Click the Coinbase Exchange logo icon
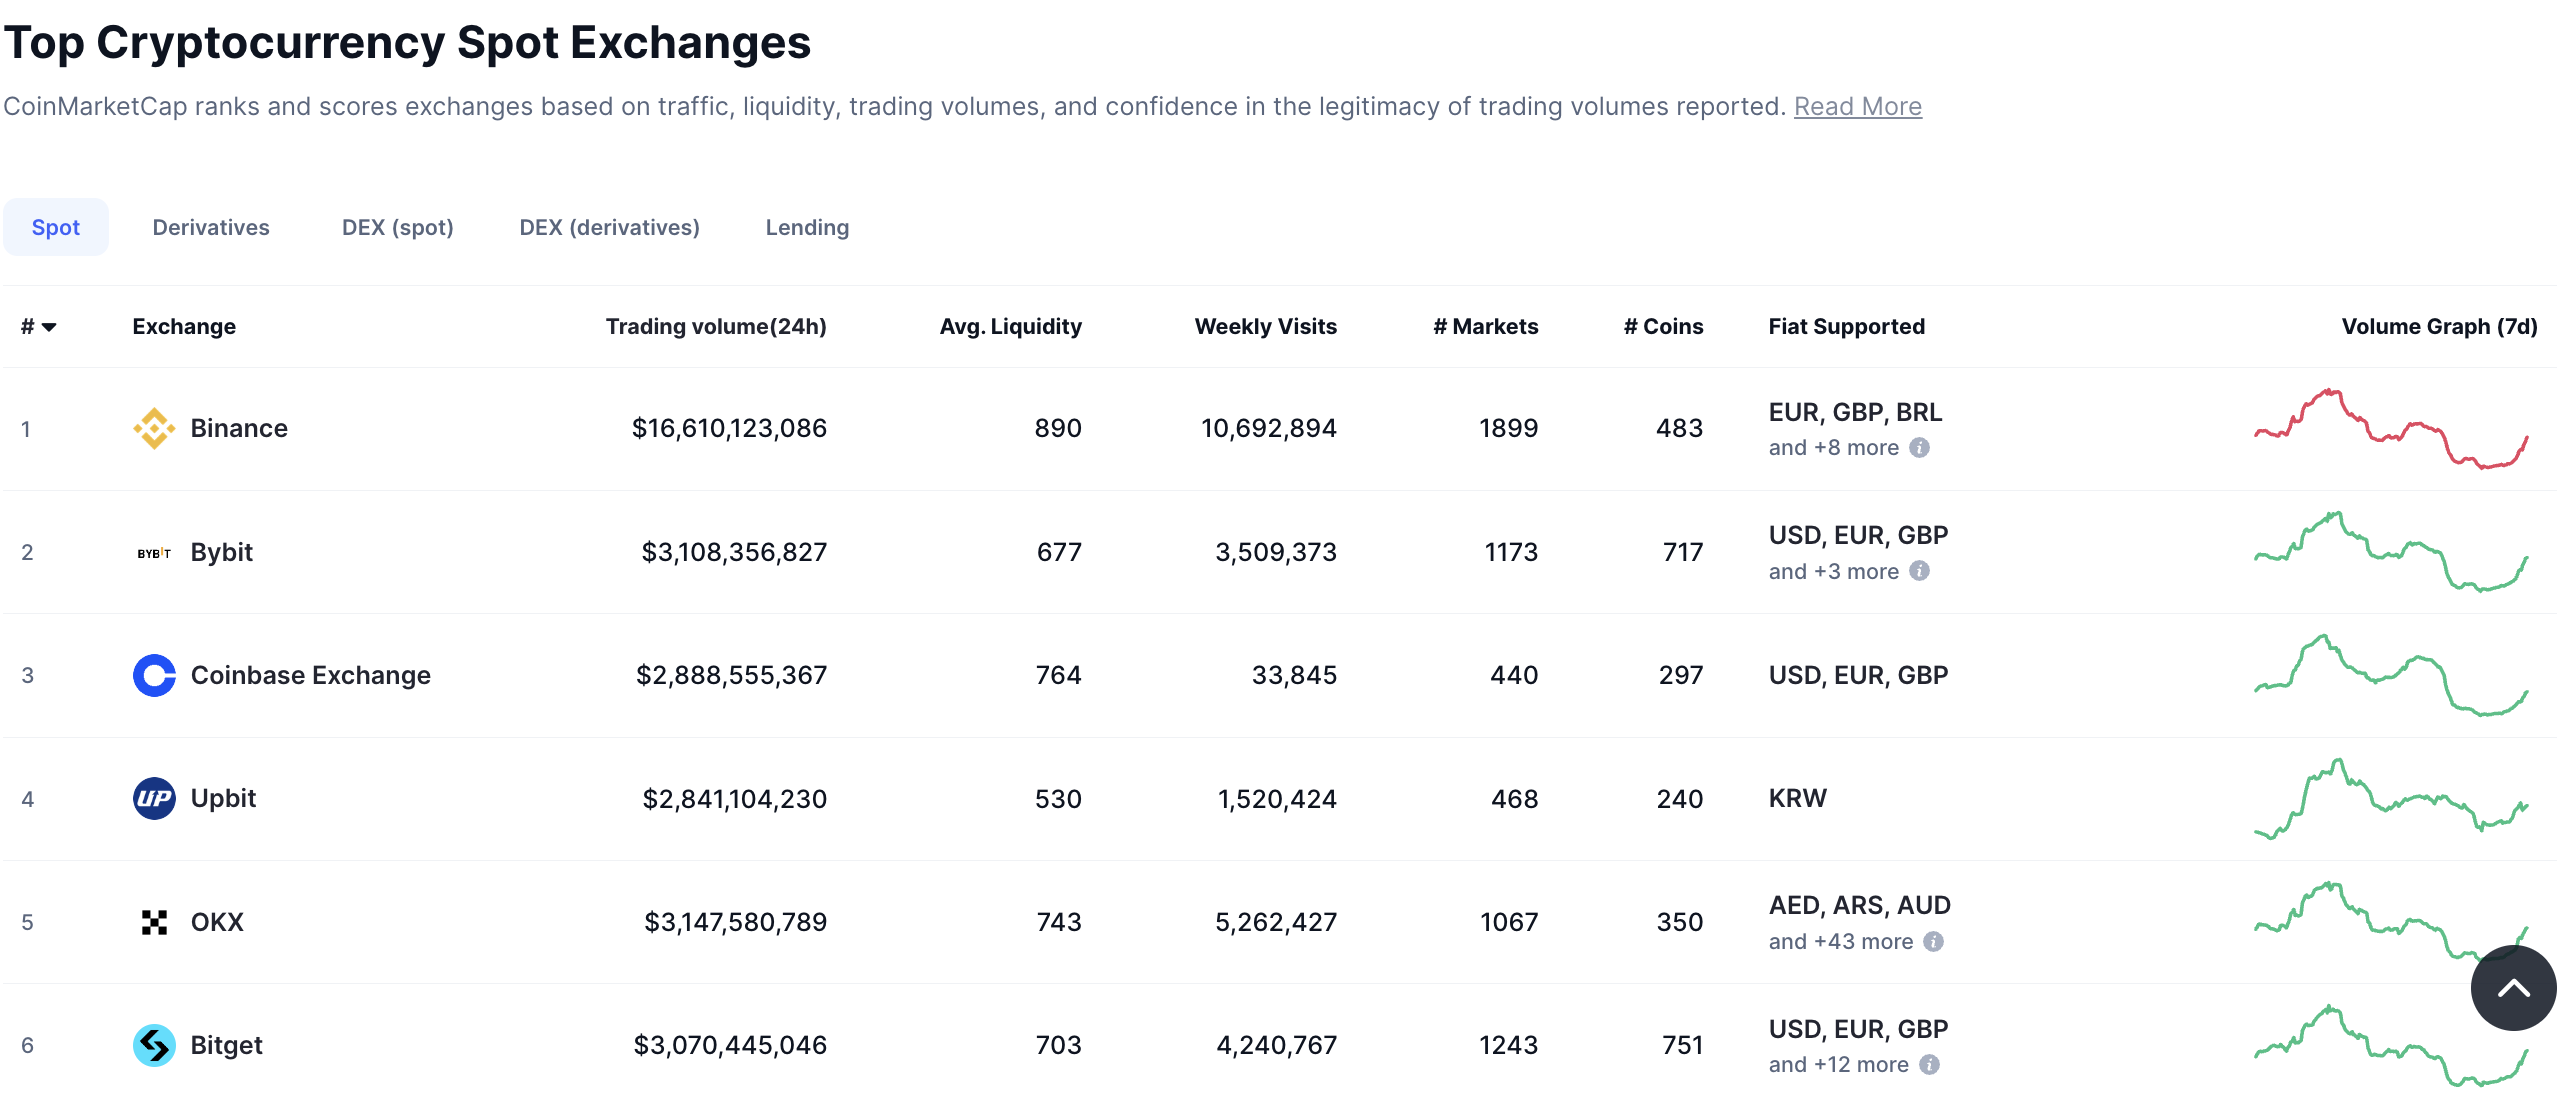Image resolution: width=2570 pixels, height=1104 pixels. pyautogui.click(x=154, y=675)
